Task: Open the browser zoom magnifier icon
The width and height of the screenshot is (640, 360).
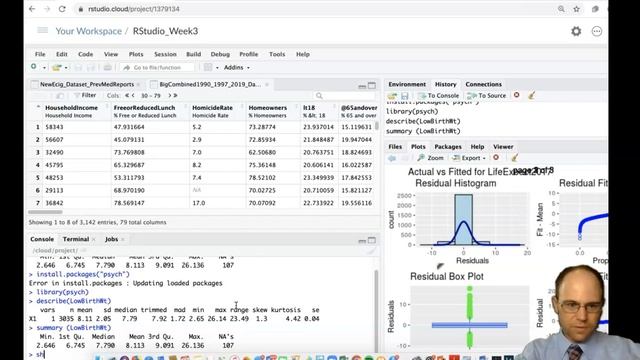Action: tap(561, 9)
